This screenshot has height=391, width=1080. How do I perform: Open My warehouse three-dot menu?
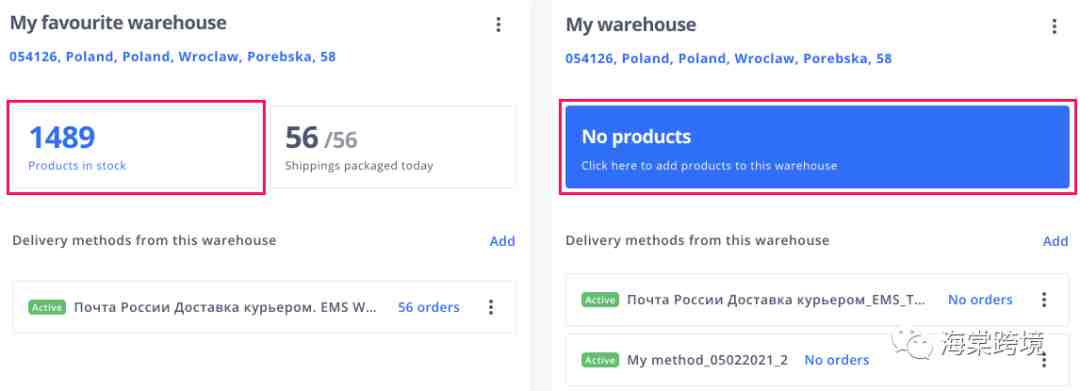1054,26
